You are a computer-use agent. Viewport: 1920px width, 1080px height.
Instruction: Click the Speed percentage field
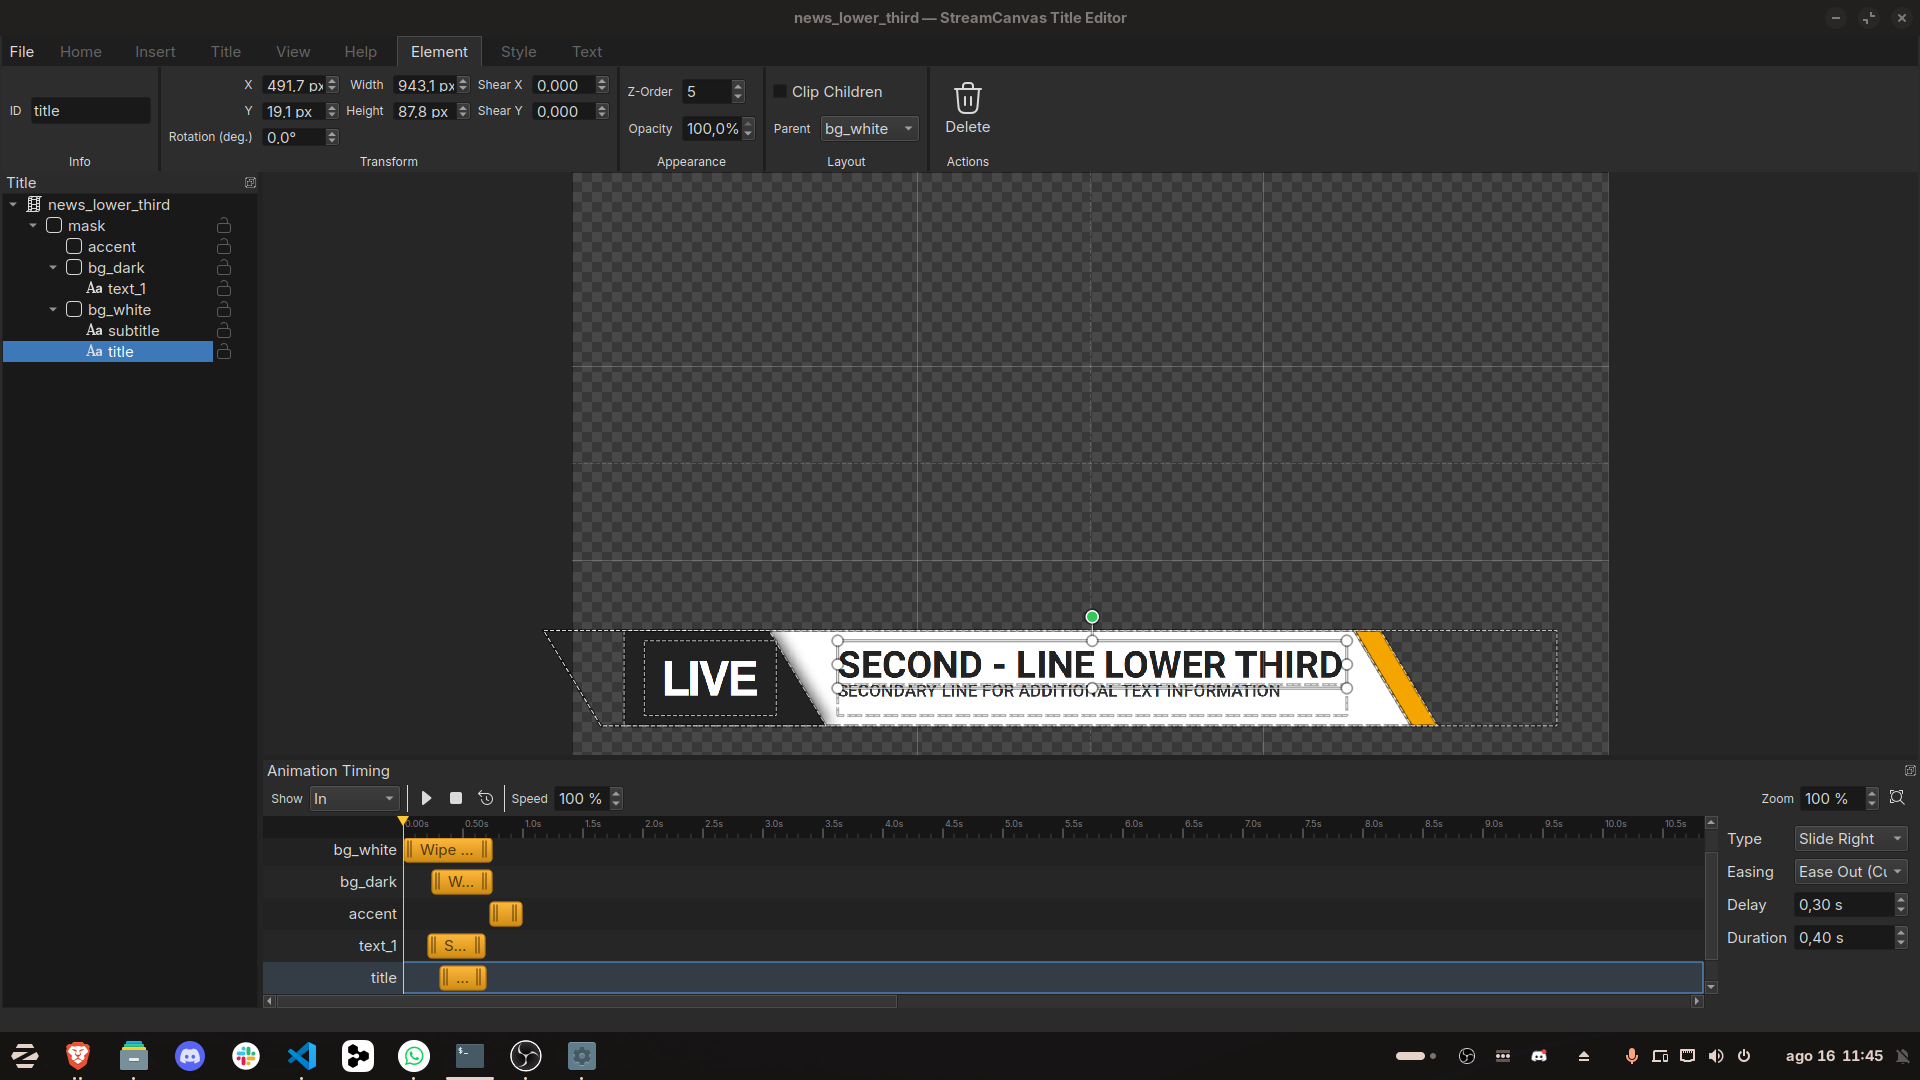pos(582,799)
